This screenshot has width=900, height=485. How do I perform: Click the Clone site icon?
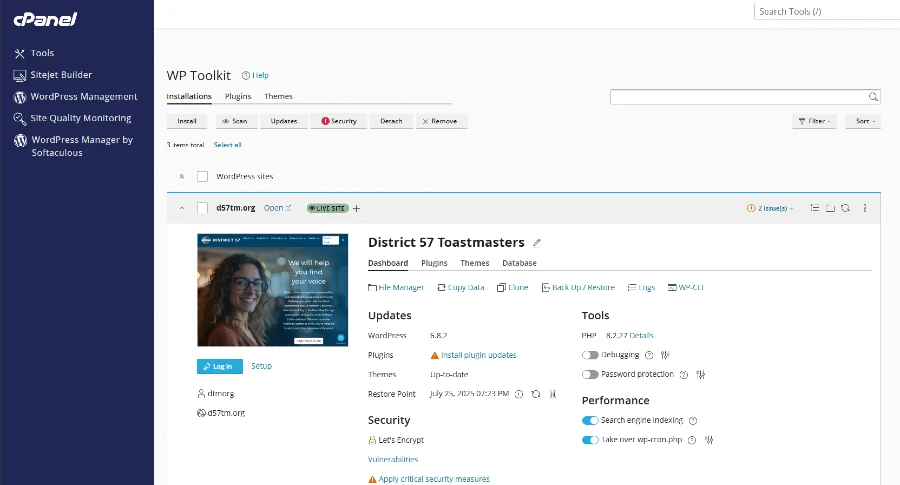512,287
